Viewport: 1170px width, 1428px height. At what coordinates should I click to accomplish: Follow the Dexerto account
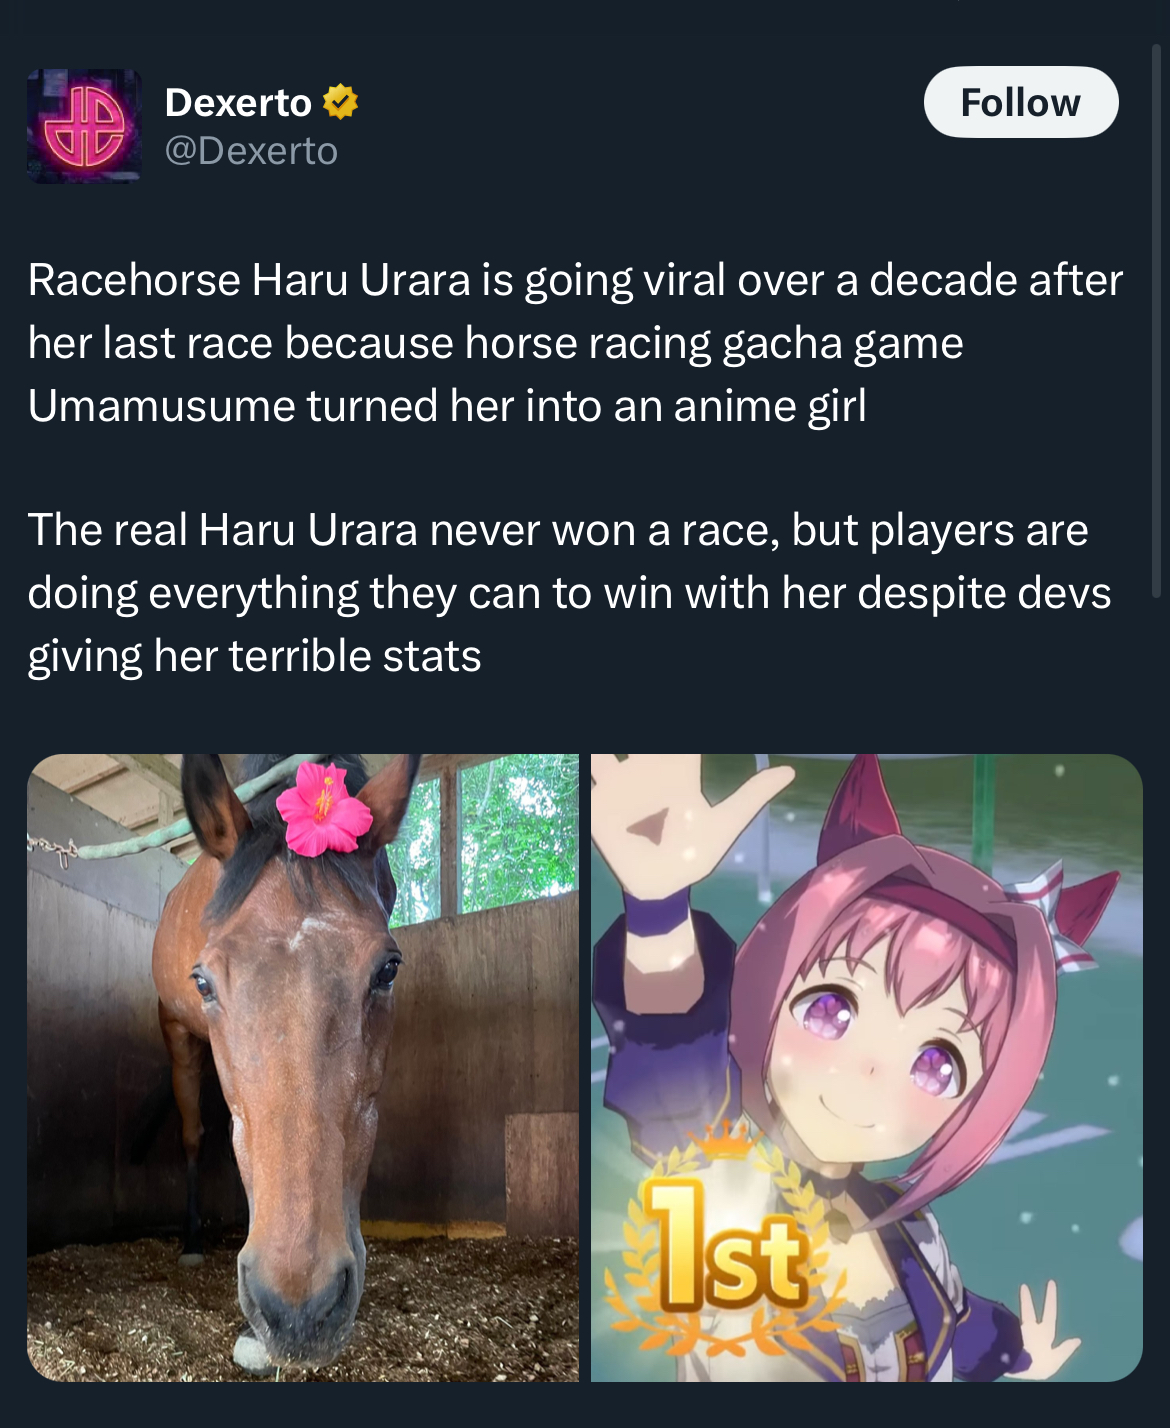[1020, 102]
